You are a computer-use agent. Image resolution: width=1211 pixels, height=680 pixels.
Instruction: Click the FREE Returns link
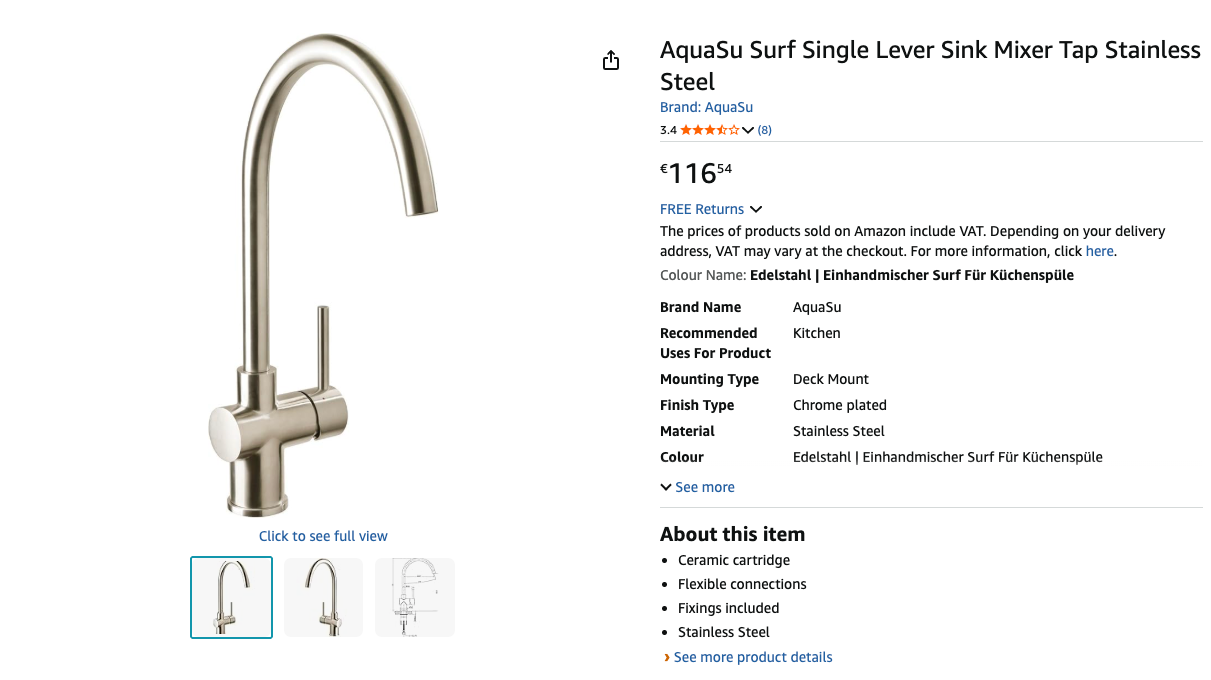702,209
